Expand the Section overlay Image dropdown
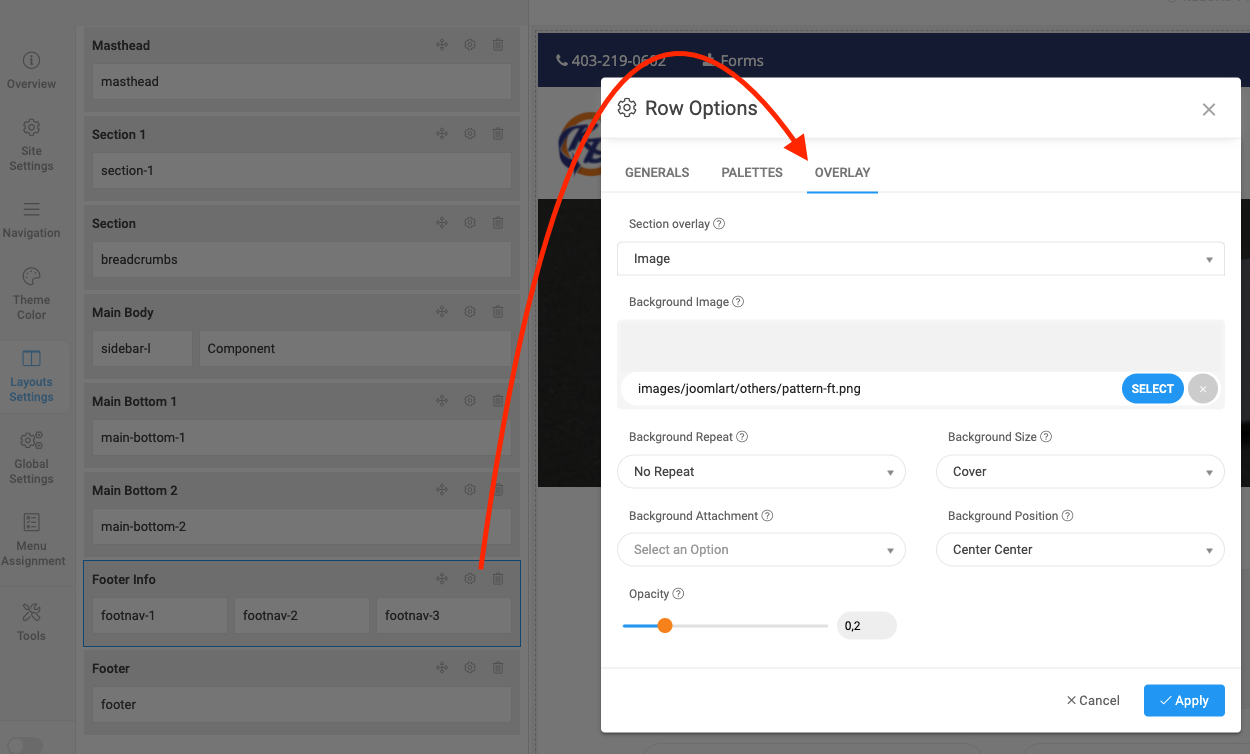Image resolution: width=1250 pixels, height=754 pixels. (920, 259)
